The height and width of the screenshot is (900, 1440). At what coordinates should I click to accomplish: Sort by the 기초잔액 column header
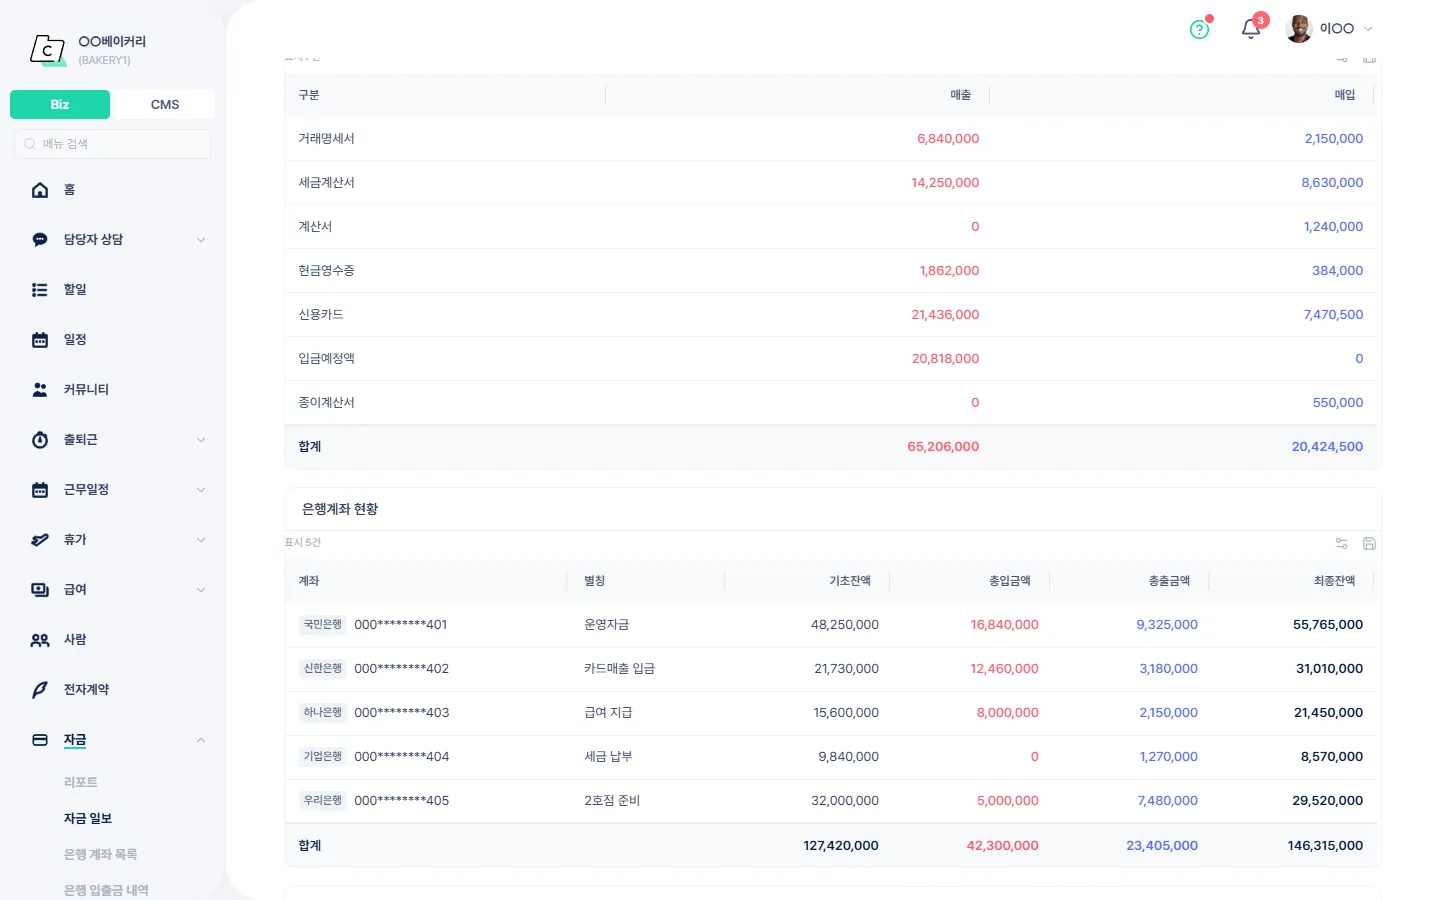(850, 581)
